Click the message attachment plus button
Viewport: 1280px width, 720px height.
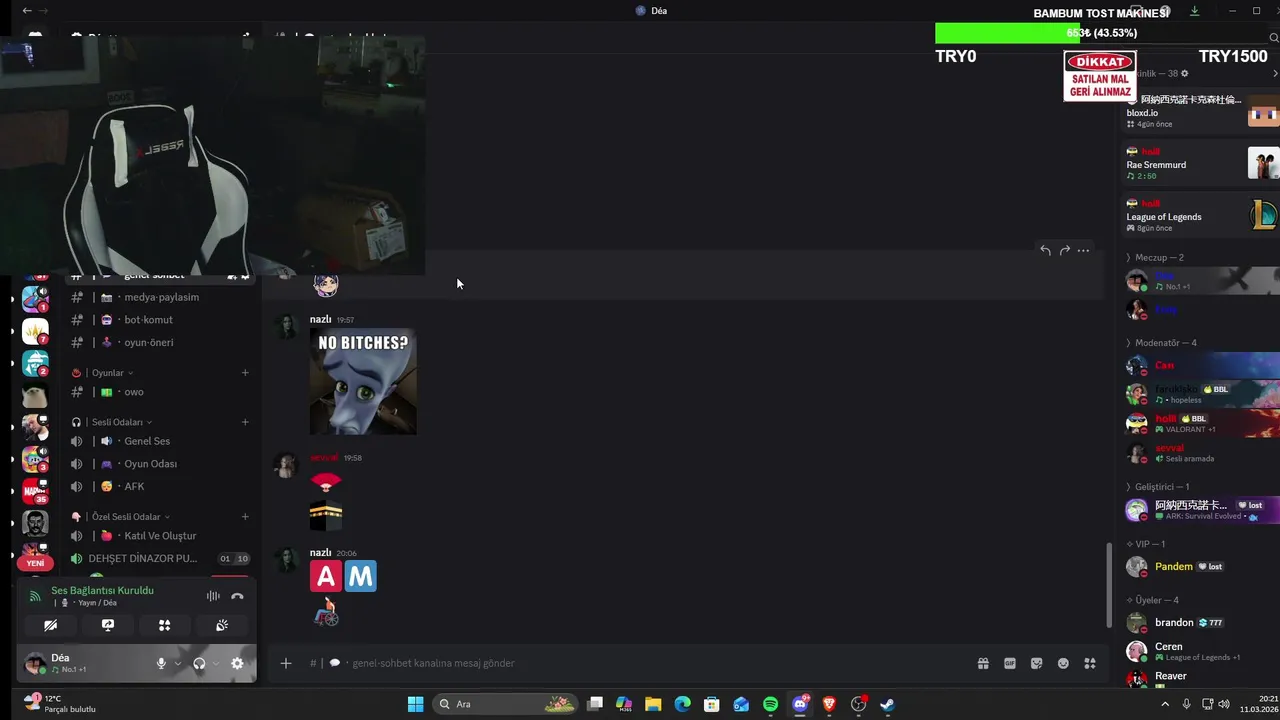tap(286, 663)
